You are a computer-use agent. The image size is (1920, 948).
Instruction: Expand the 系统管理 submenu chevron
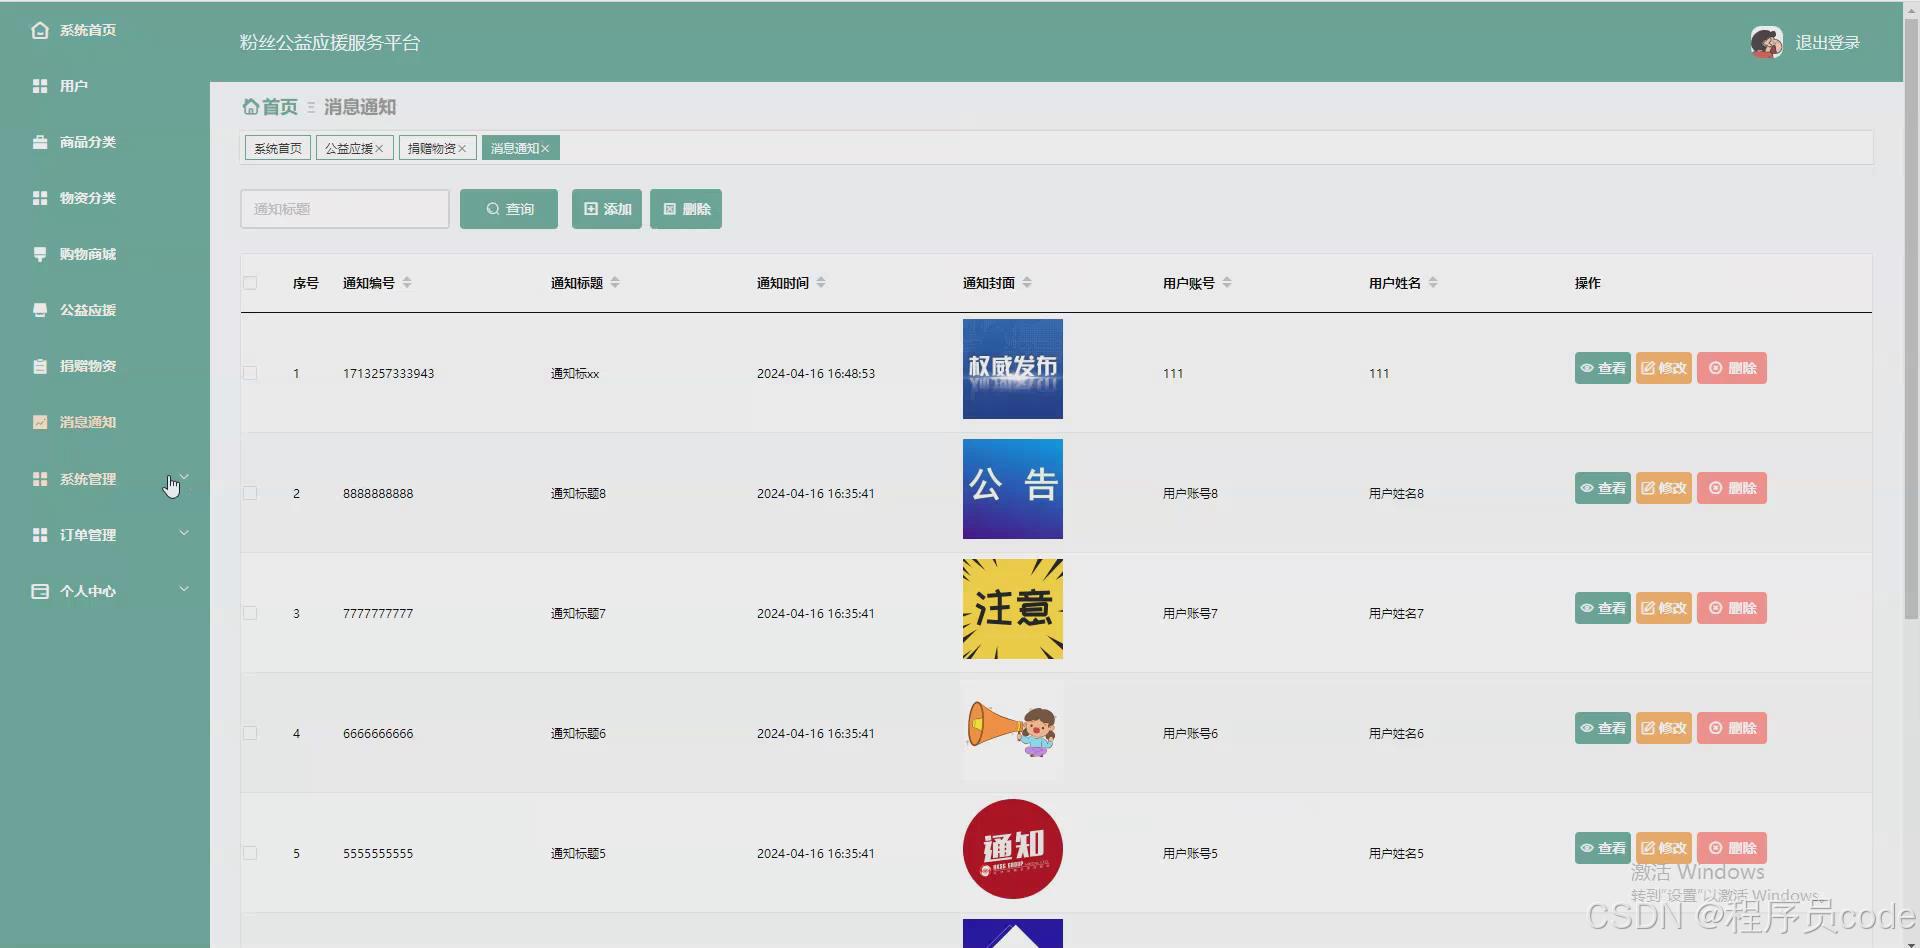coord(184,477)
